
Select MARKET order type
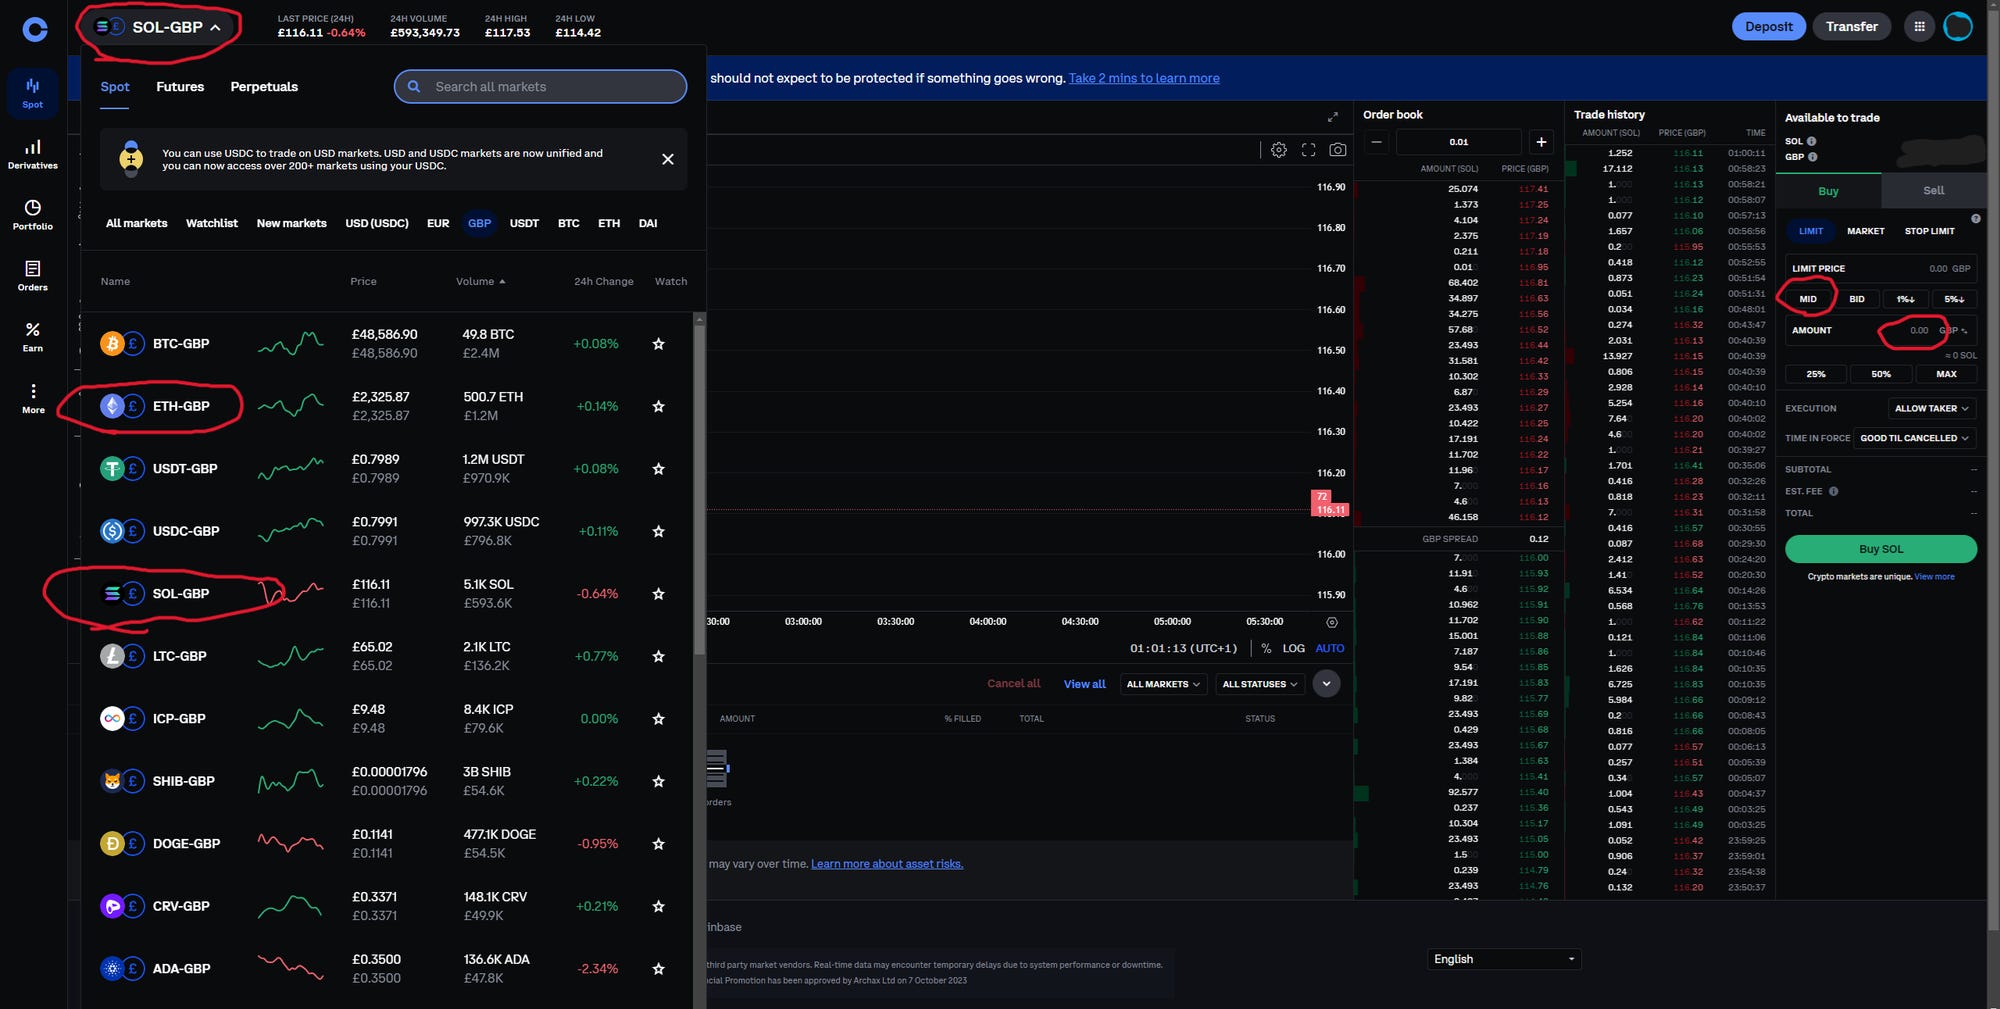coord(1866,231)
